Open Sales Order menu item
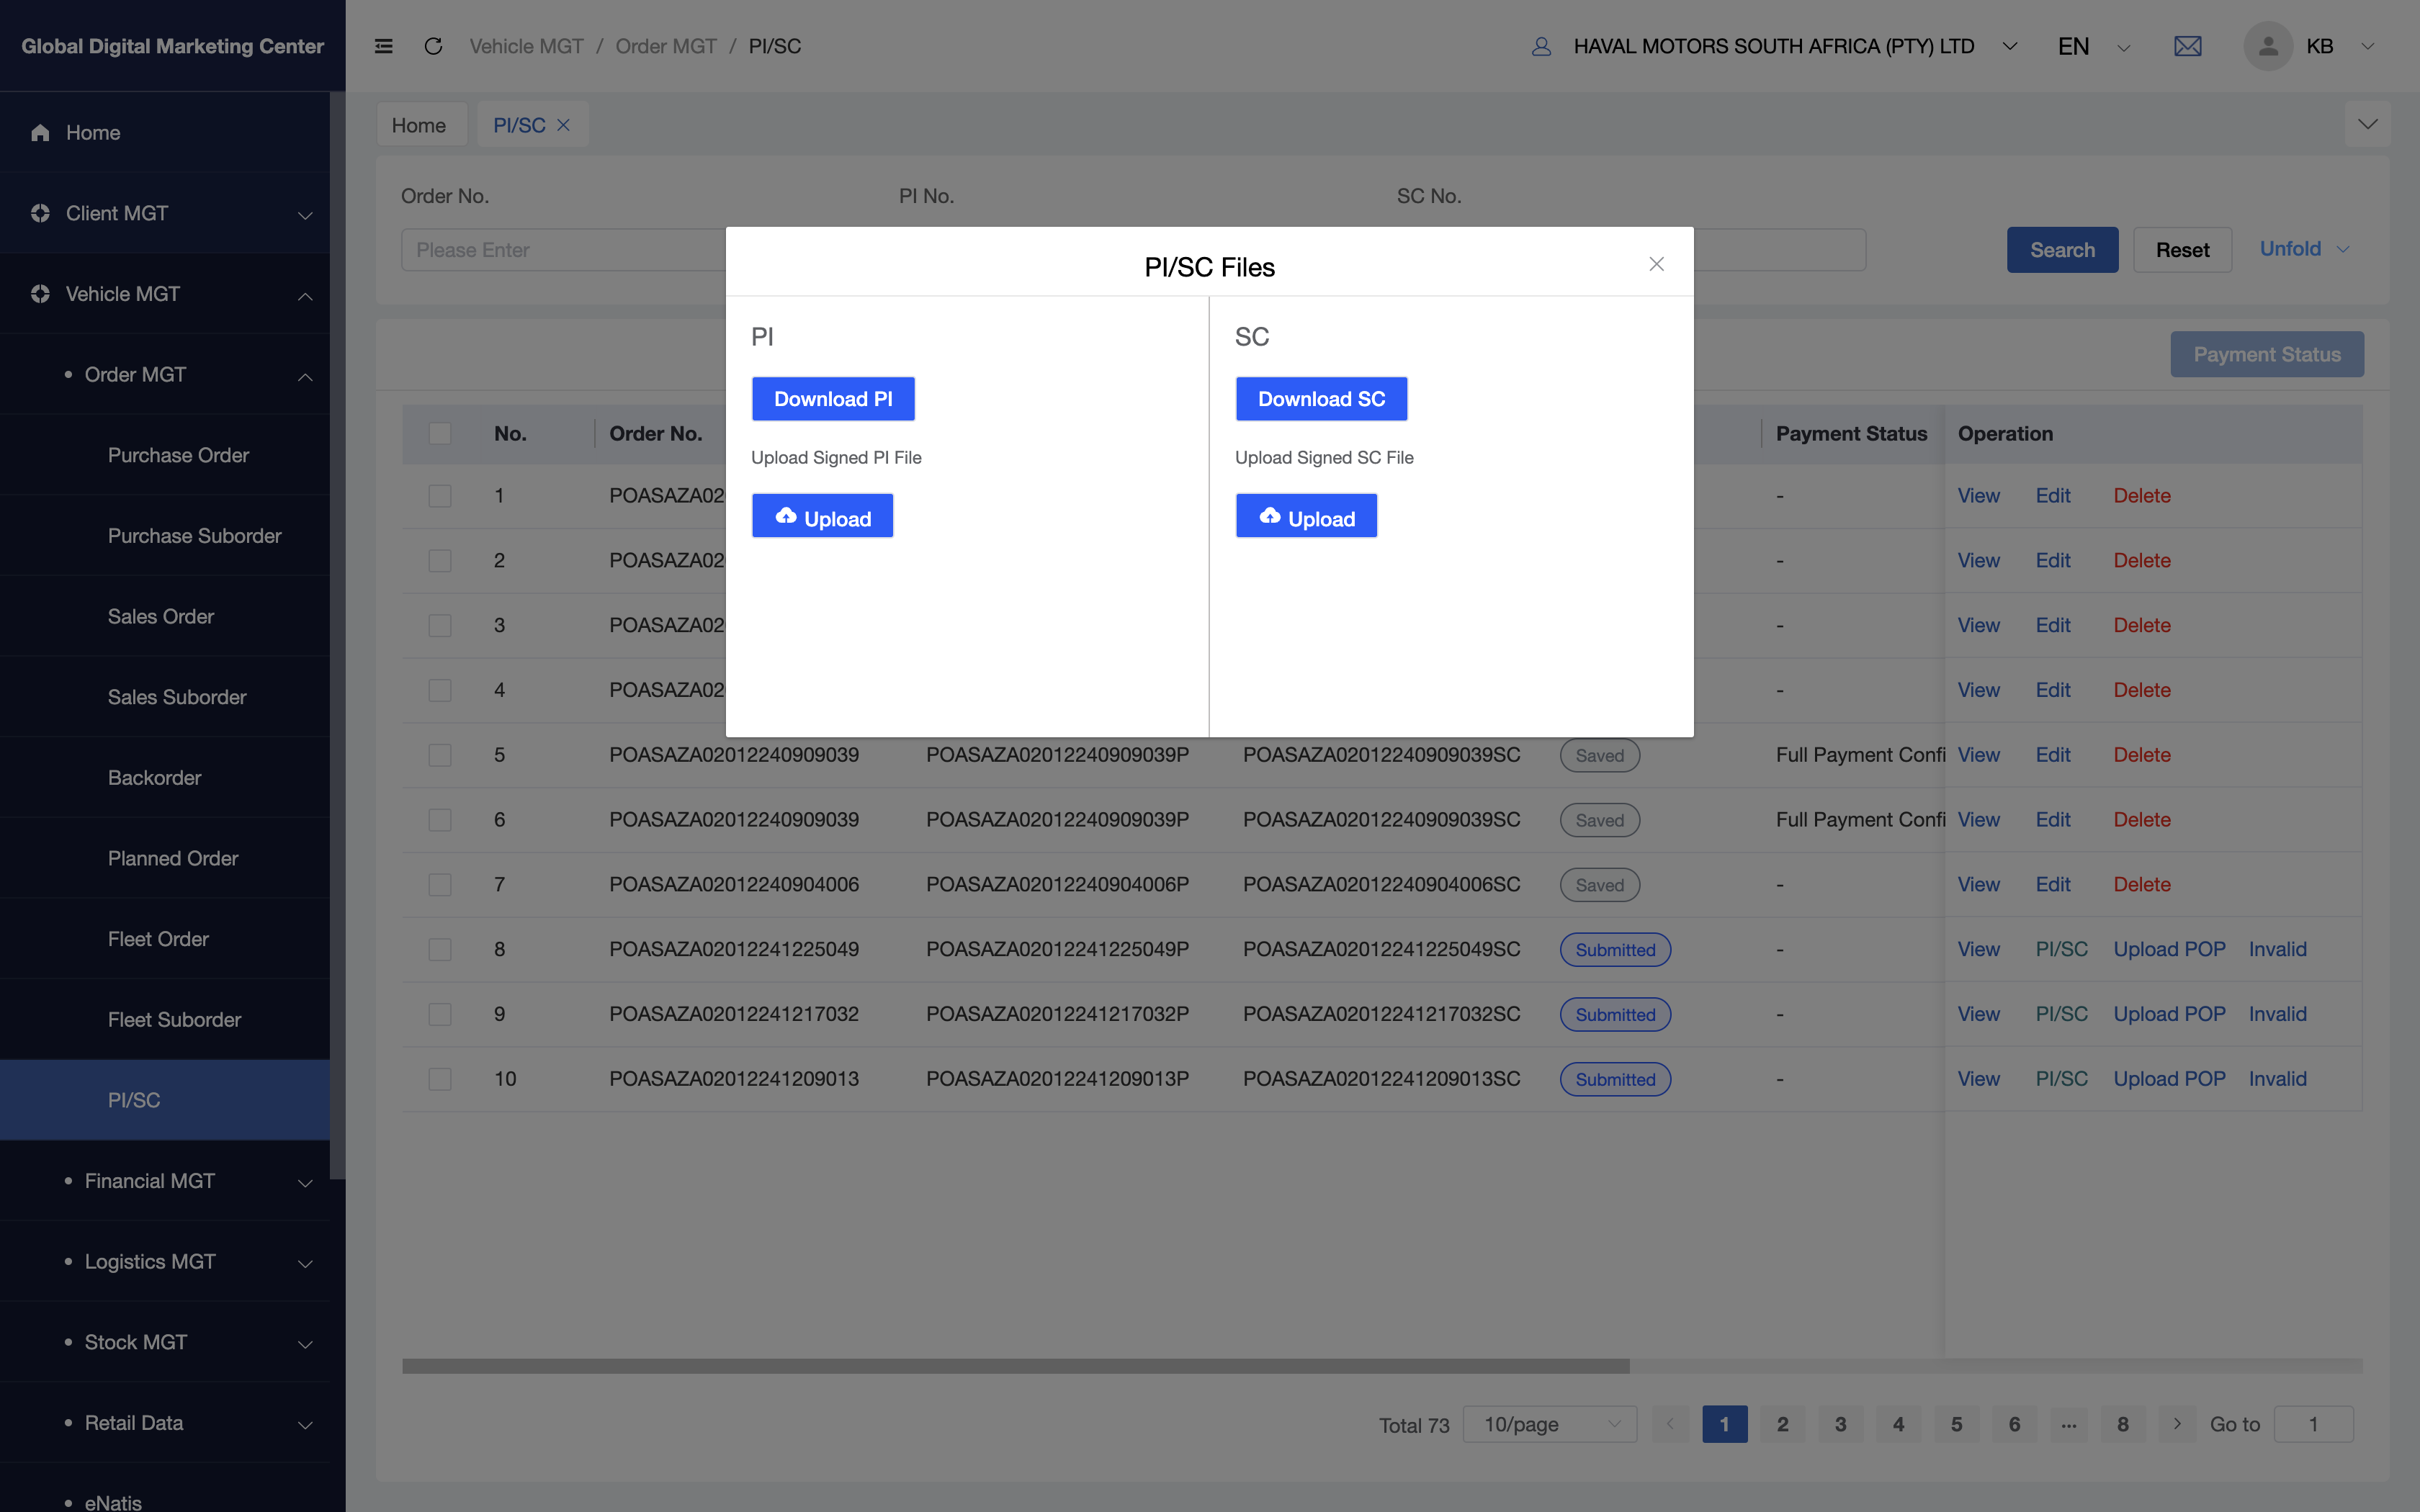 coord(161,617)
